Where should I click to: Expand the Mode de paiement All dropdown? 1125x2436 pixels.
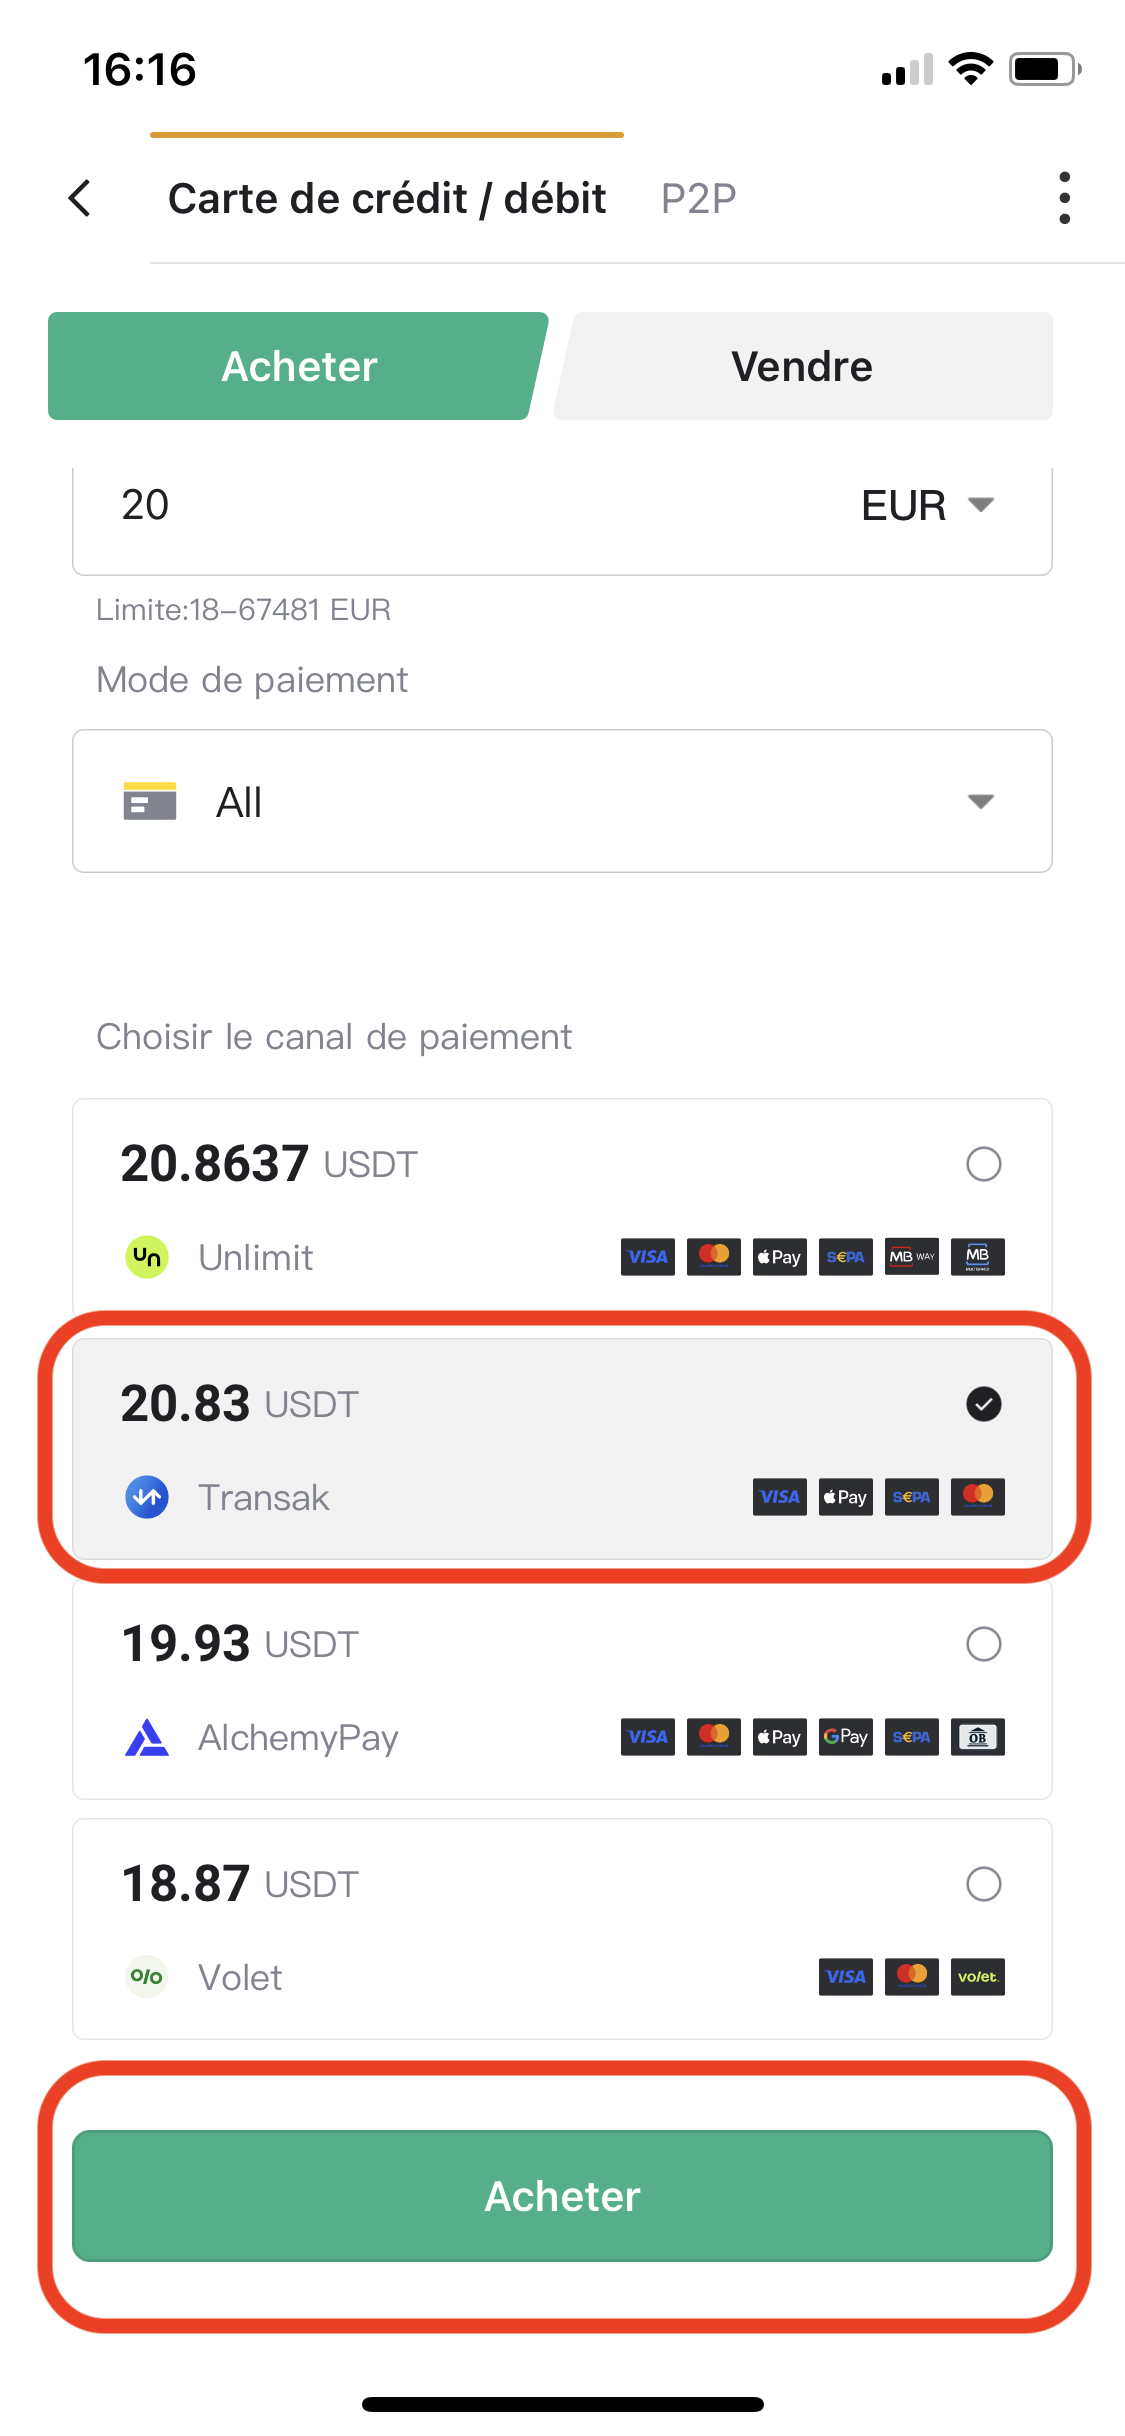click(562, 801)
